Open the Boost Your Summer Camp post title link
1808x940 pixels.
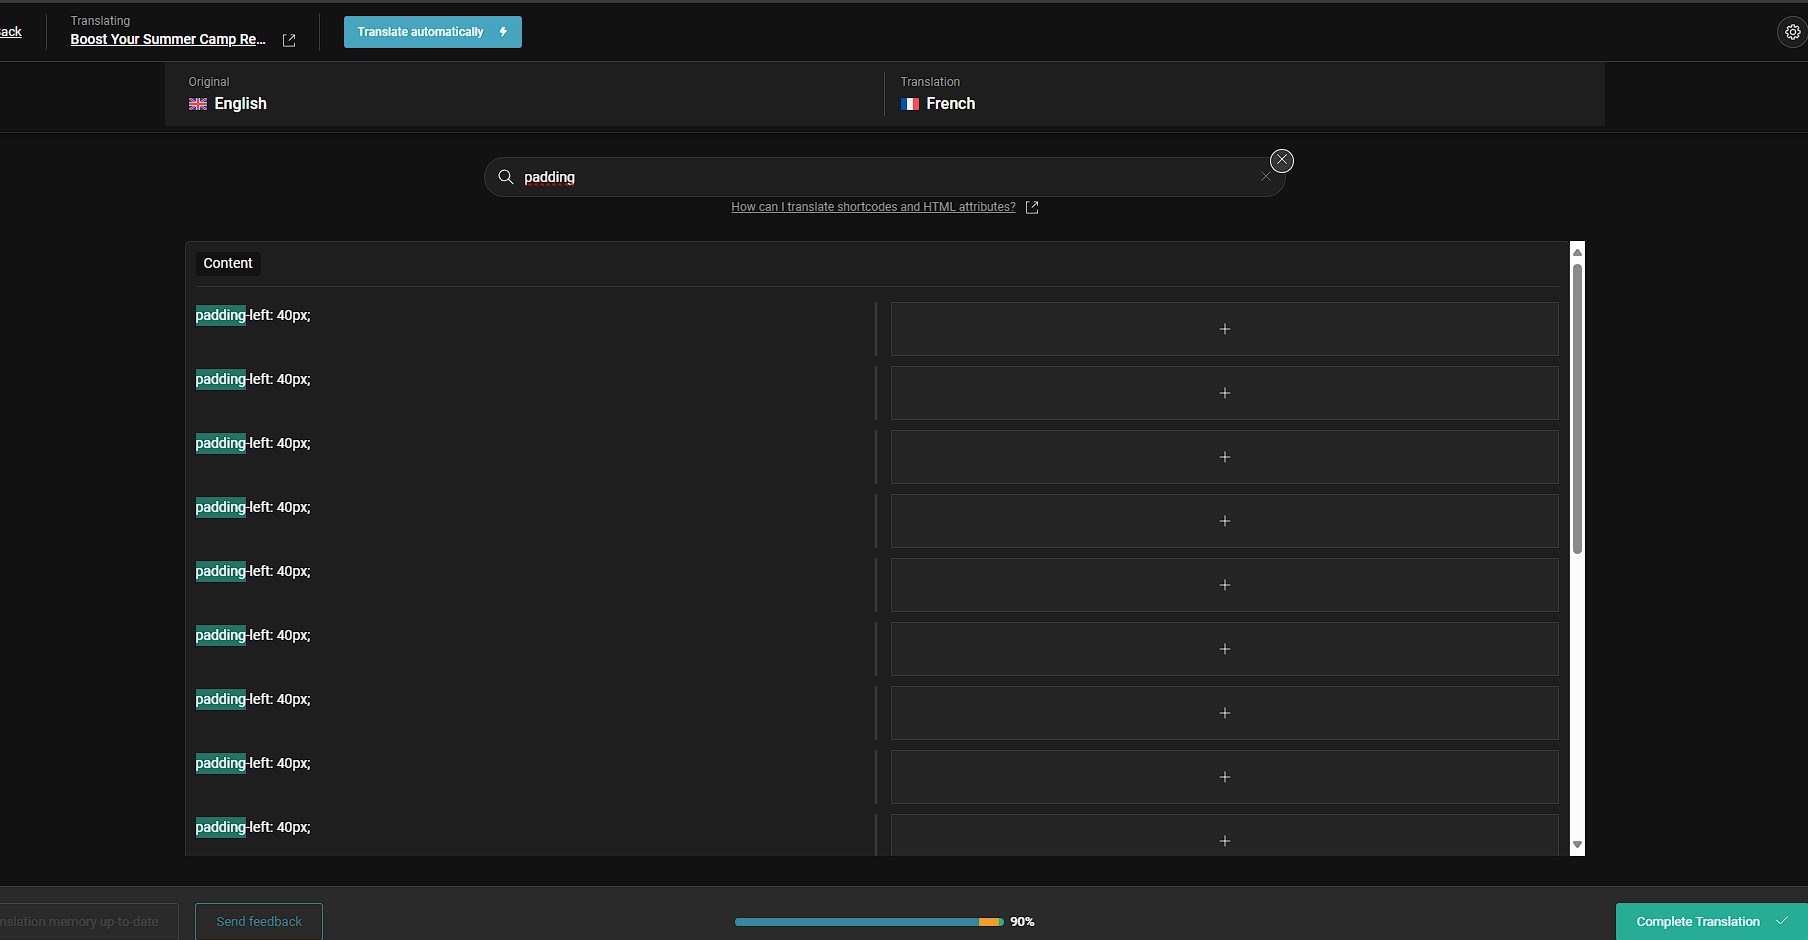tap(168, 39)
